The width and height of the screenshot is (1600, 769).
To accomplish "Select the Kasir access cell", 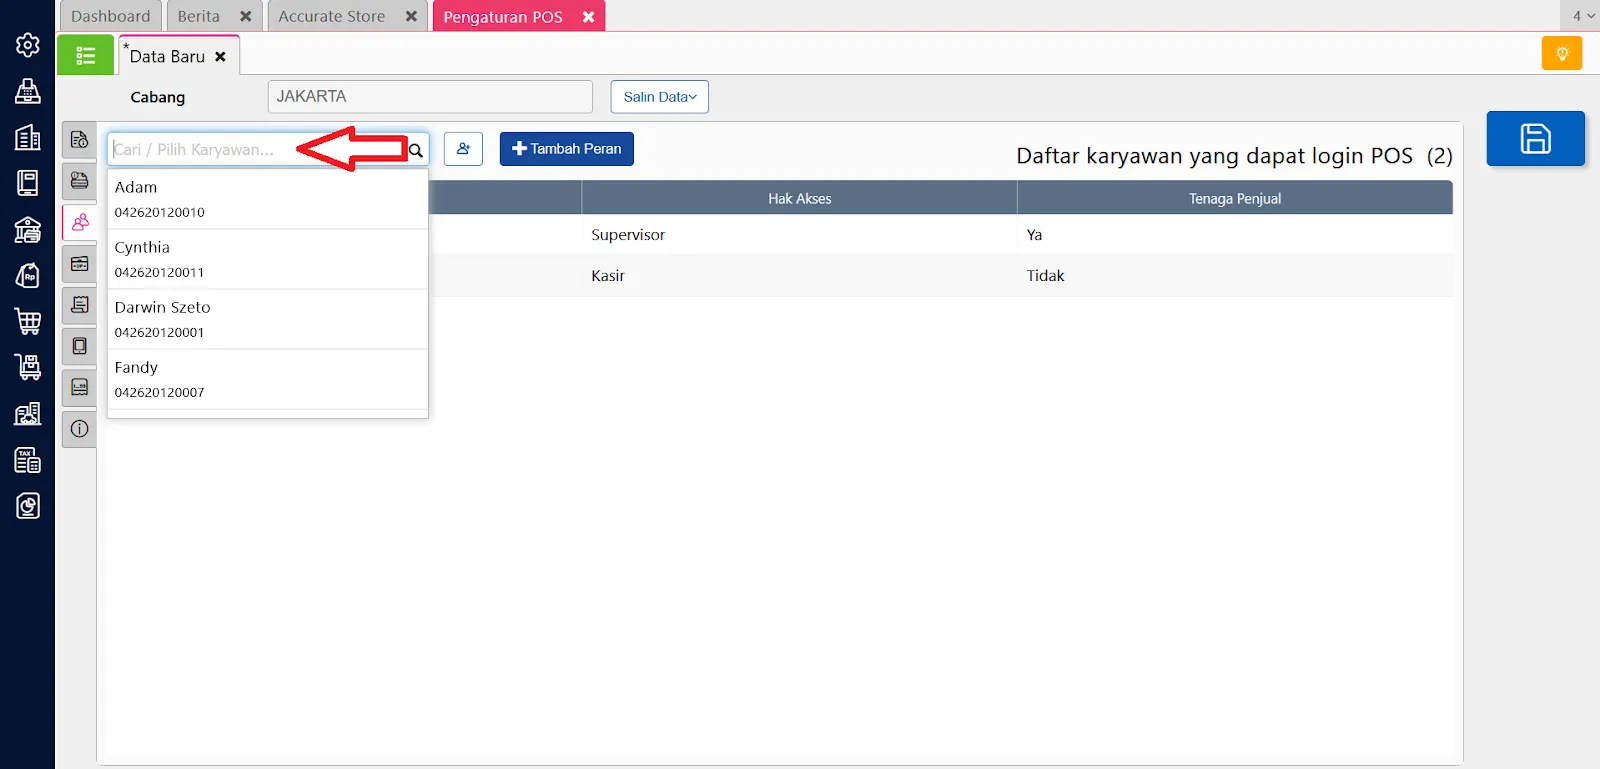I will click(800, 276).
